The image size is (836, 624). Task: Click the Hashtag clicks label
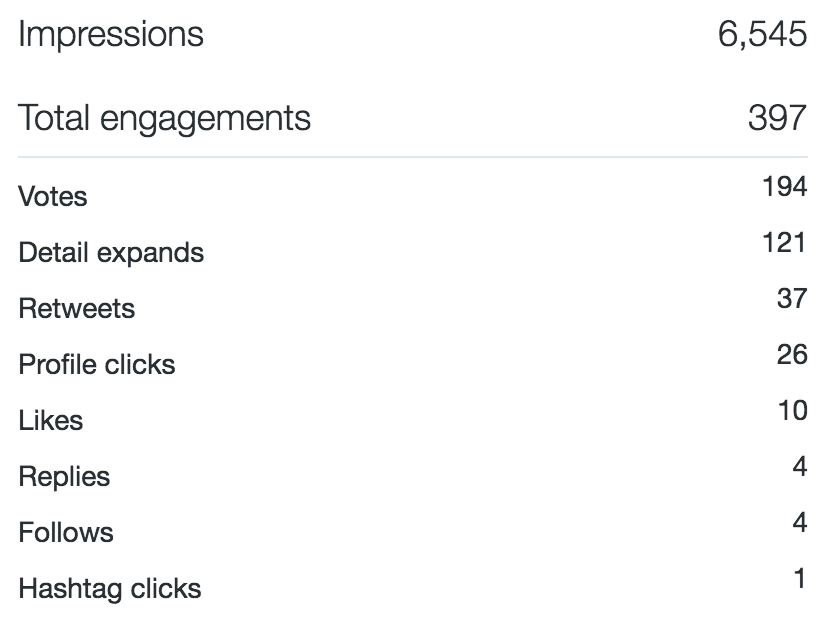[x=110, y=589]
